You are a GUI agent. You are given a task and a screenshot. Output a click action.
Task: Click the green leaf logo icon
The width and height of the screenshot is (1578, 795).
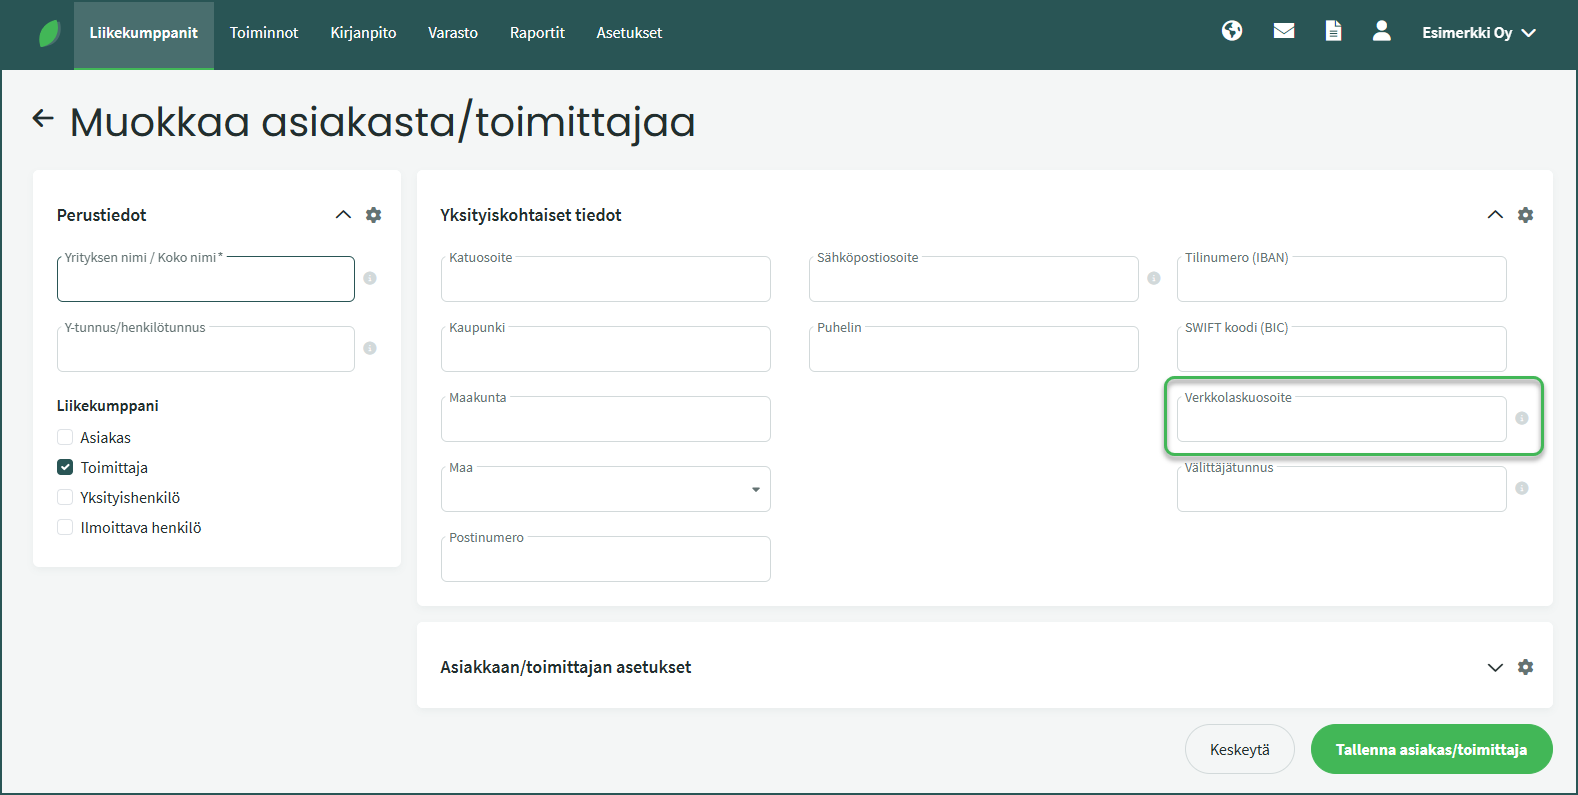click(x=49, y=33)
